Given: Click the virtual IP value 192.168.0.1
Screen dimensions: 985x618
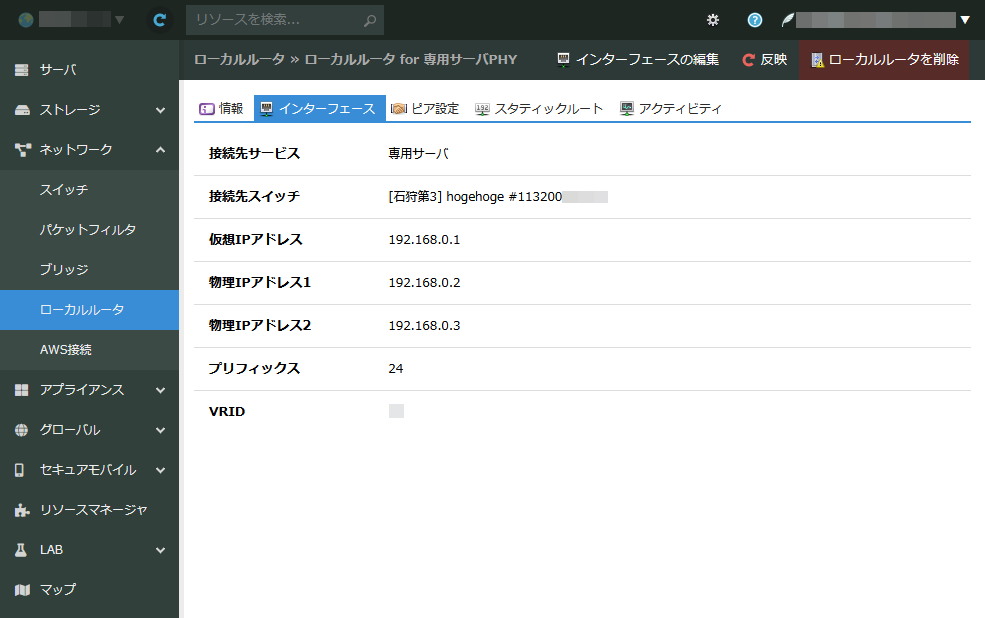Looking at the screenshot, I should click(x=424, y=240).
